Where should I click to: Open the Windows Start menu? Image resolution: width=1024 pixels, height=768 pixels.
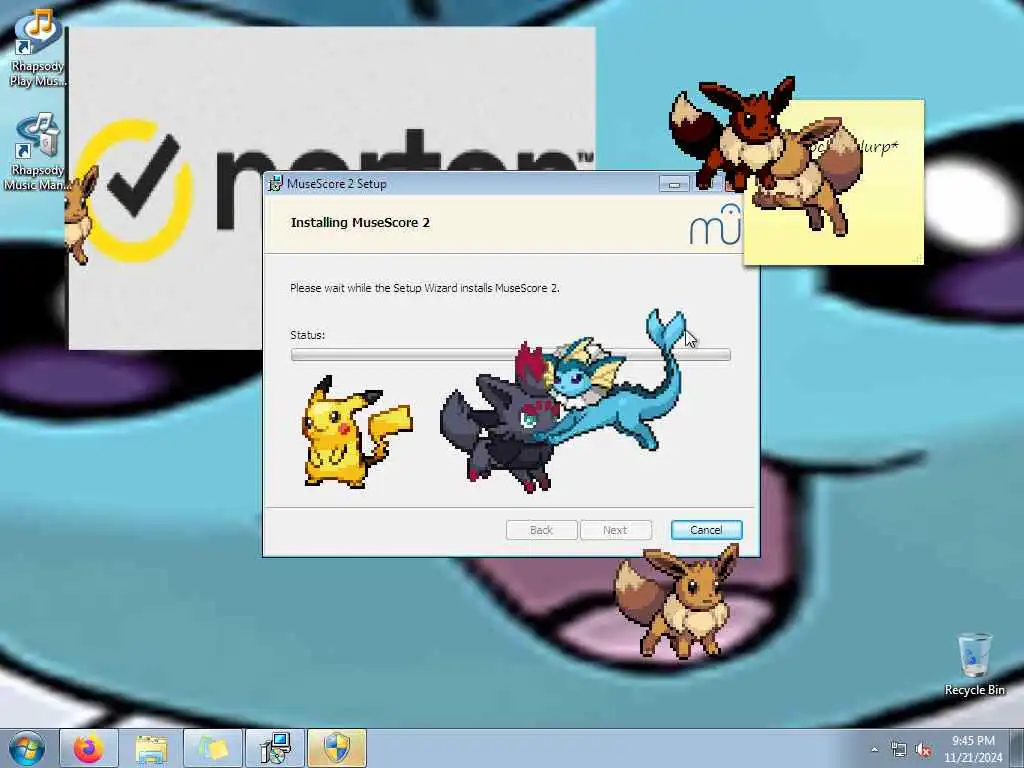(x=27, y=748)
